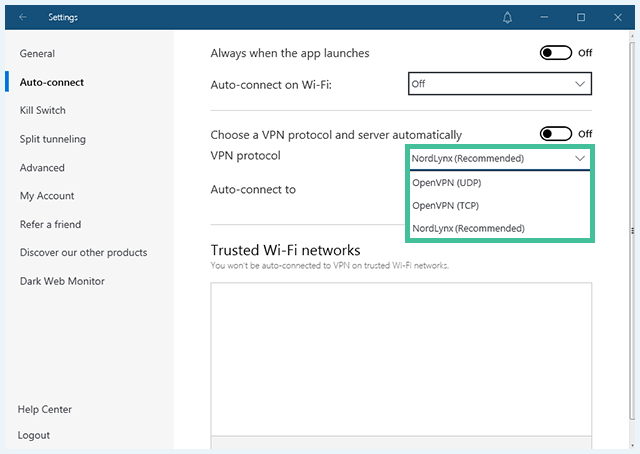The width and height of the screenshot is (640, 454).
Task: Click the Trusted Wi-Fi networks heading
Action: (x=285, y=250)
